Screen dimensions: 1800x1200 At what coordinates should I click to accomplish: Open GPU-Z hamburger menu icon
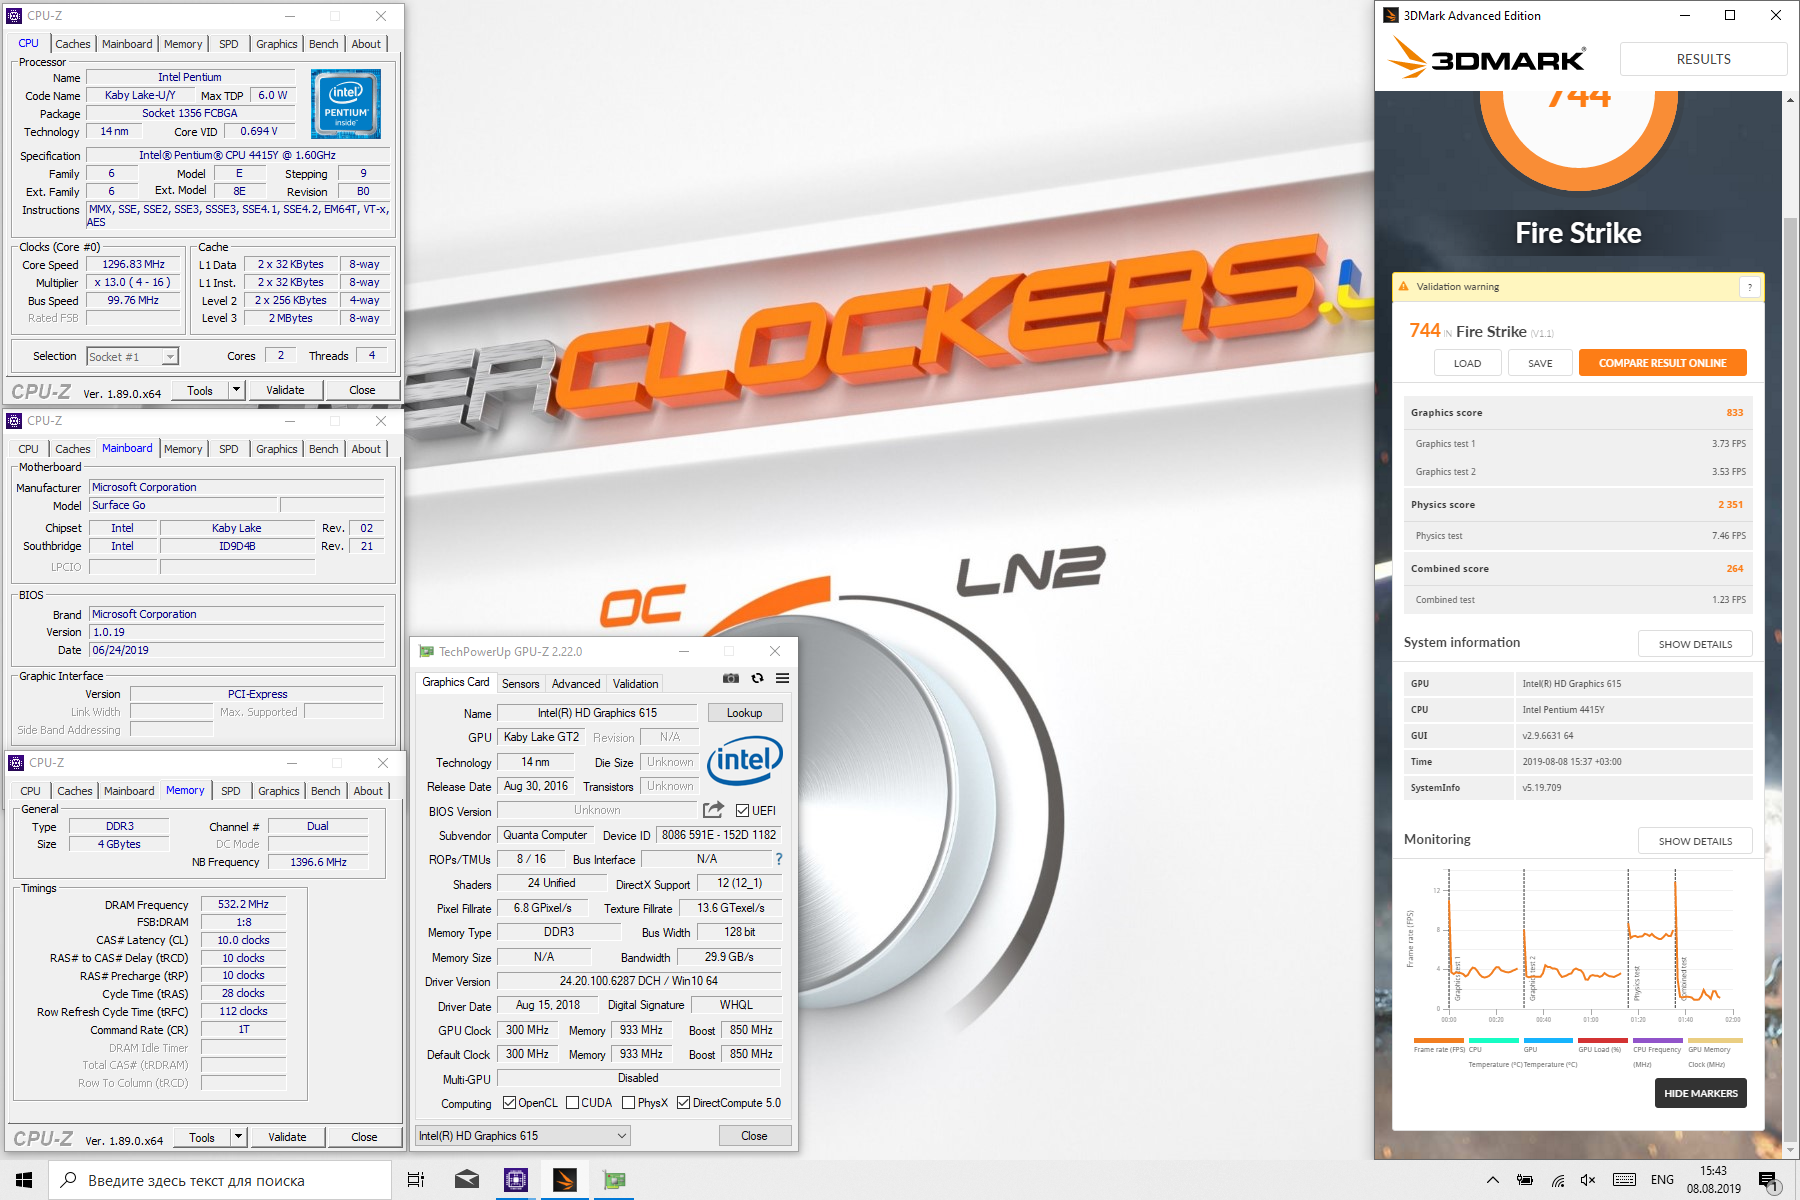(x=782, y=678)
